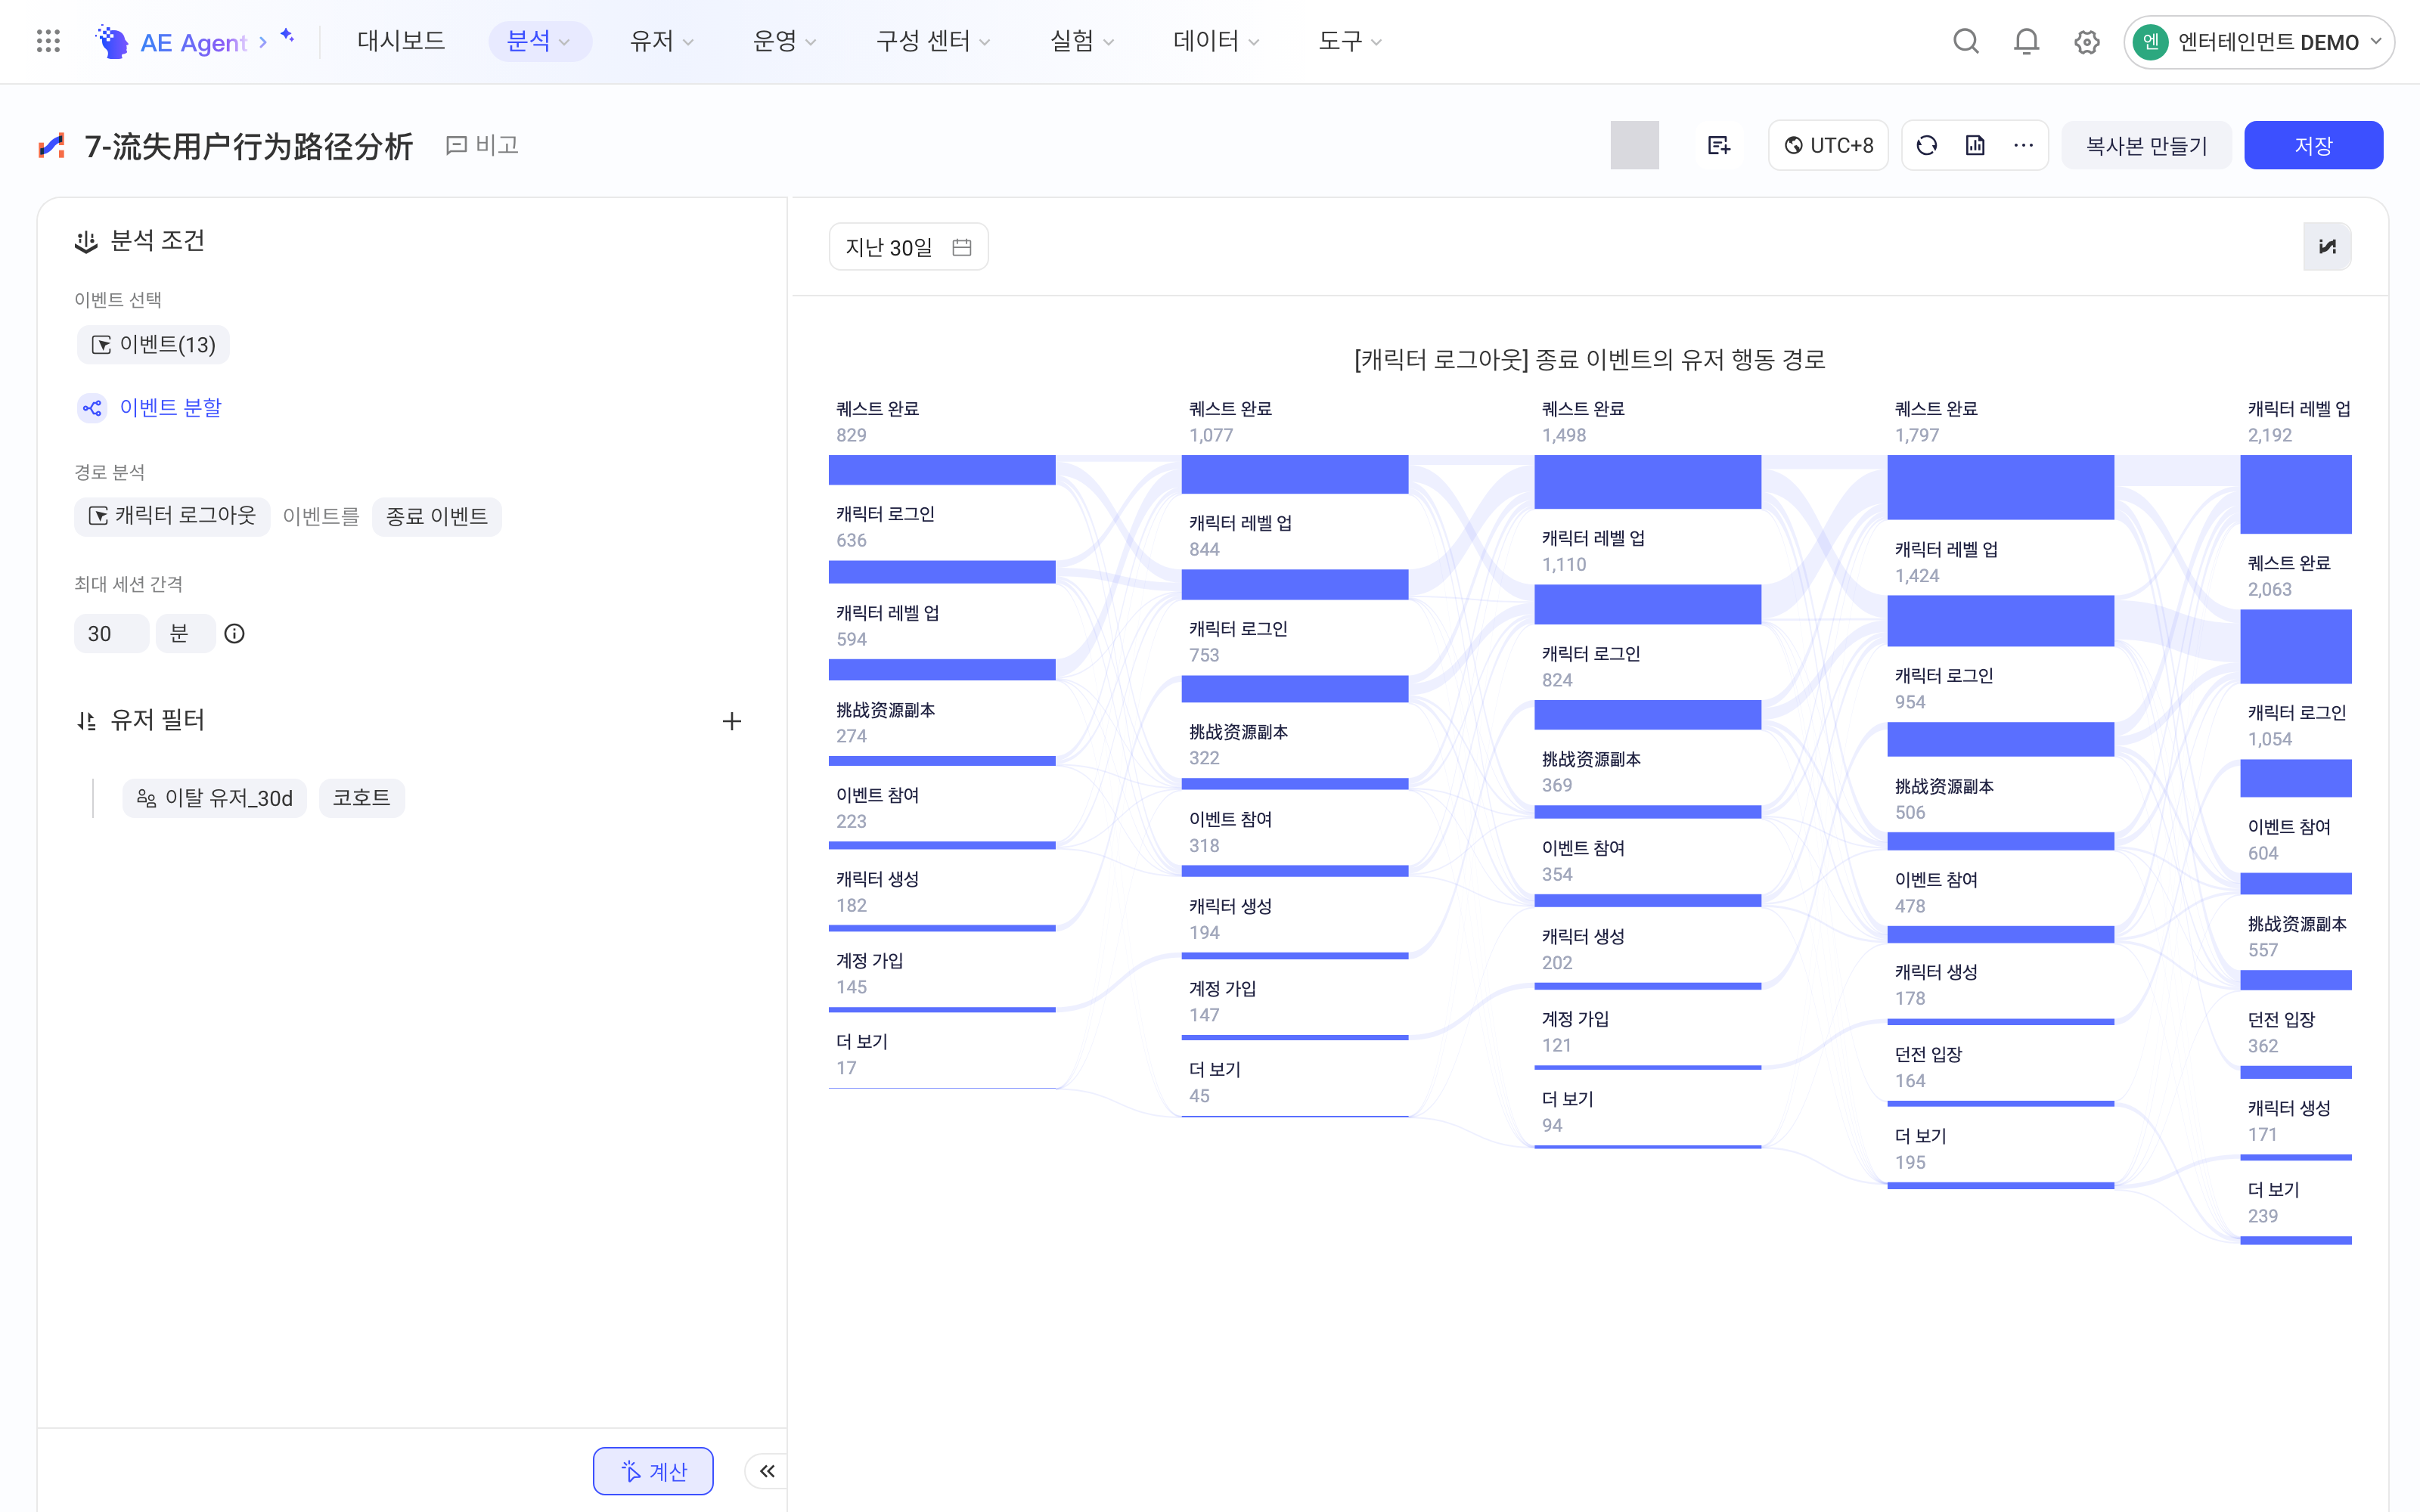The width and height of the screenshot is (2420, 1512).
Task: Open the 도구 dropdown menu
Action: pos(1349,41)
